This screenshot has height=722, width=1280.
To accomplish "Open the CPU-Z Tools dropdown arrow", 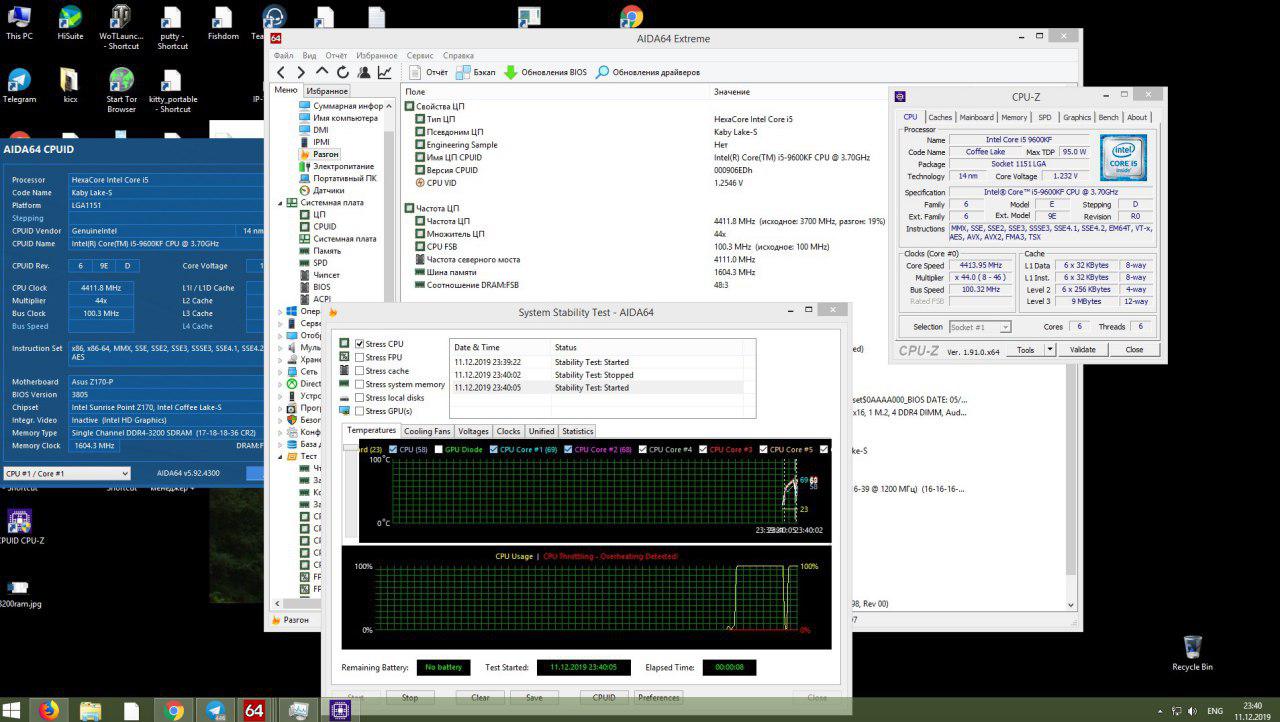I will [1050, 350].
